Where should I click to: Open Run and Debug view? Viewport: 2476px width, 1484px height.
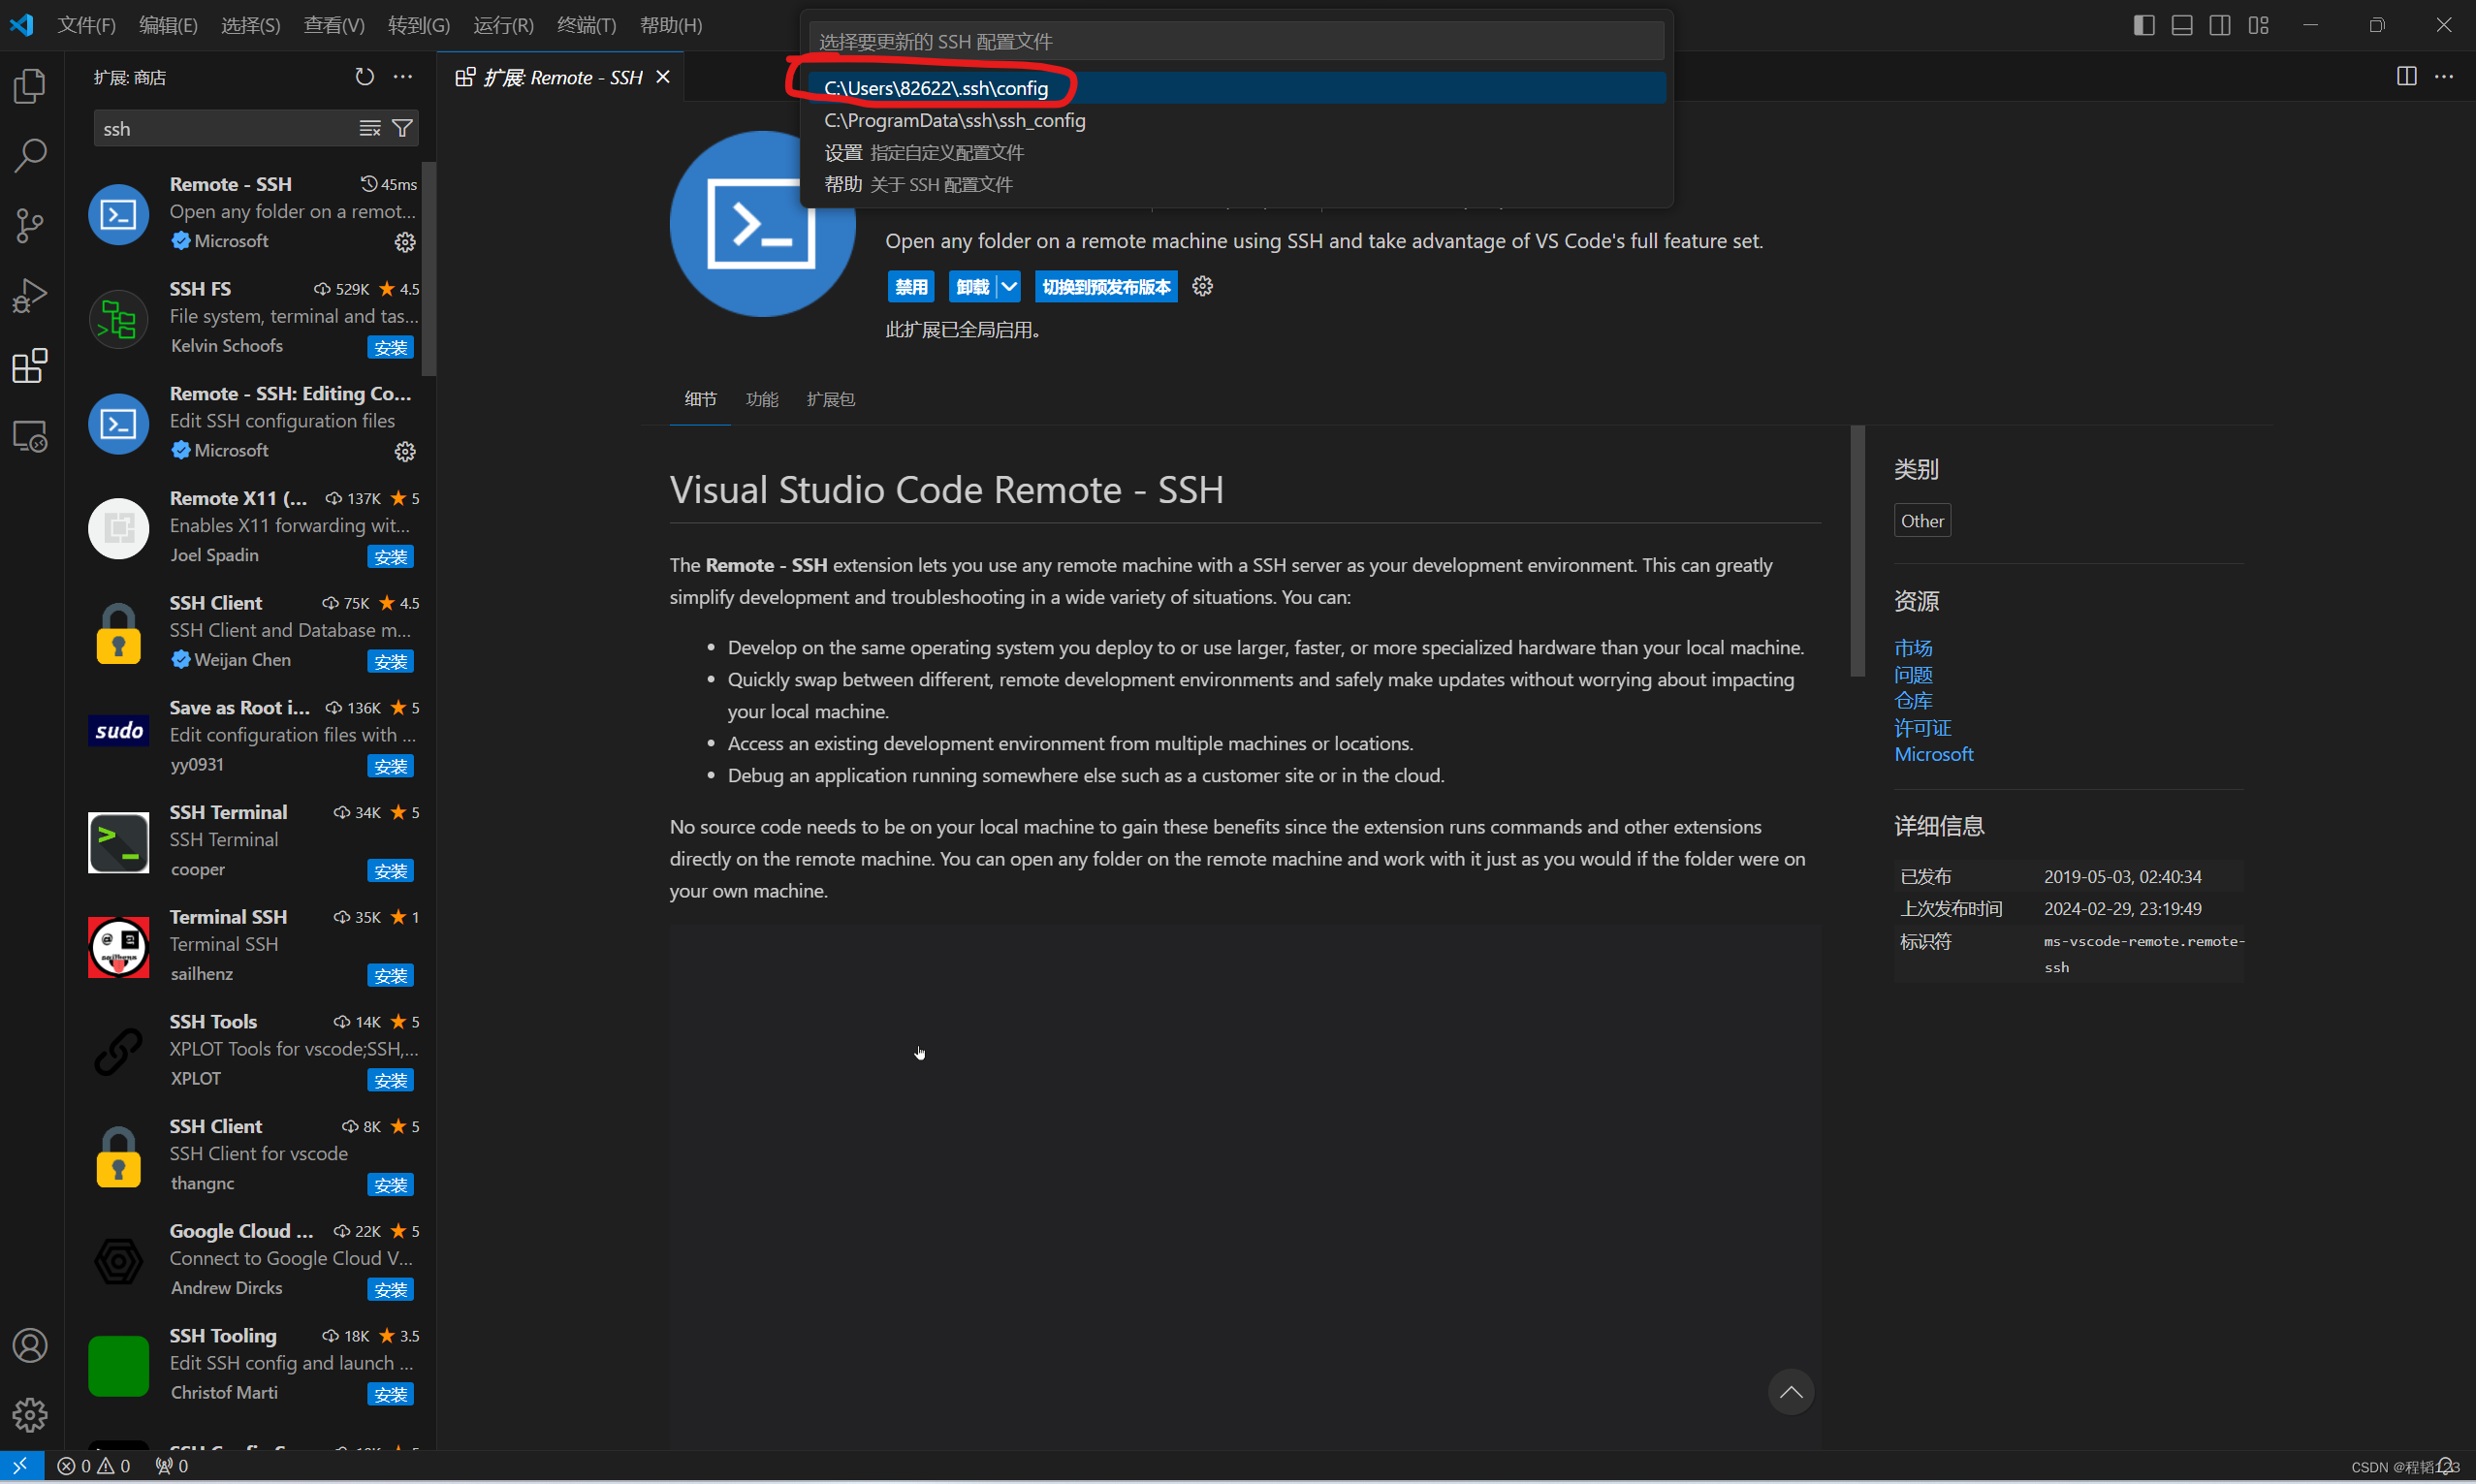point(30,294)
